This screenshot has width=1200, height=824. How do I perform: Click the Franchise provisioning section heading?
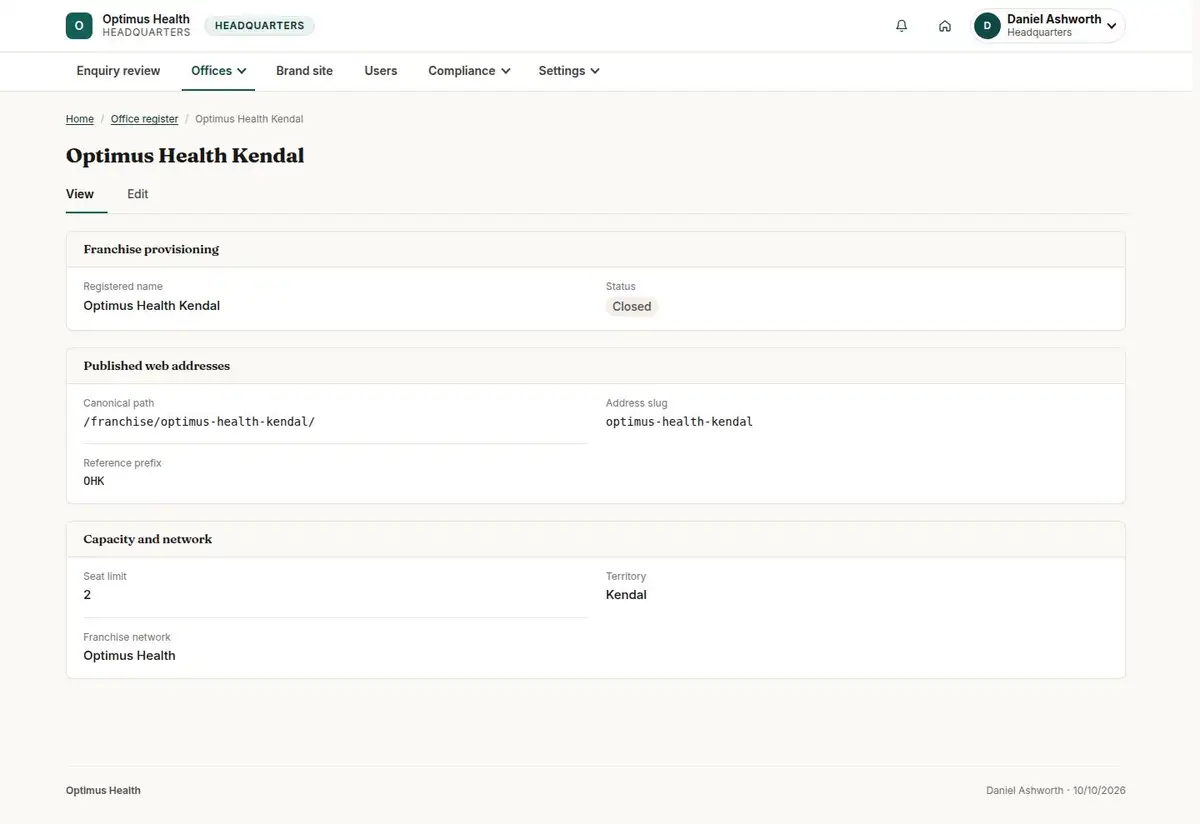click(x=151, y=249)
